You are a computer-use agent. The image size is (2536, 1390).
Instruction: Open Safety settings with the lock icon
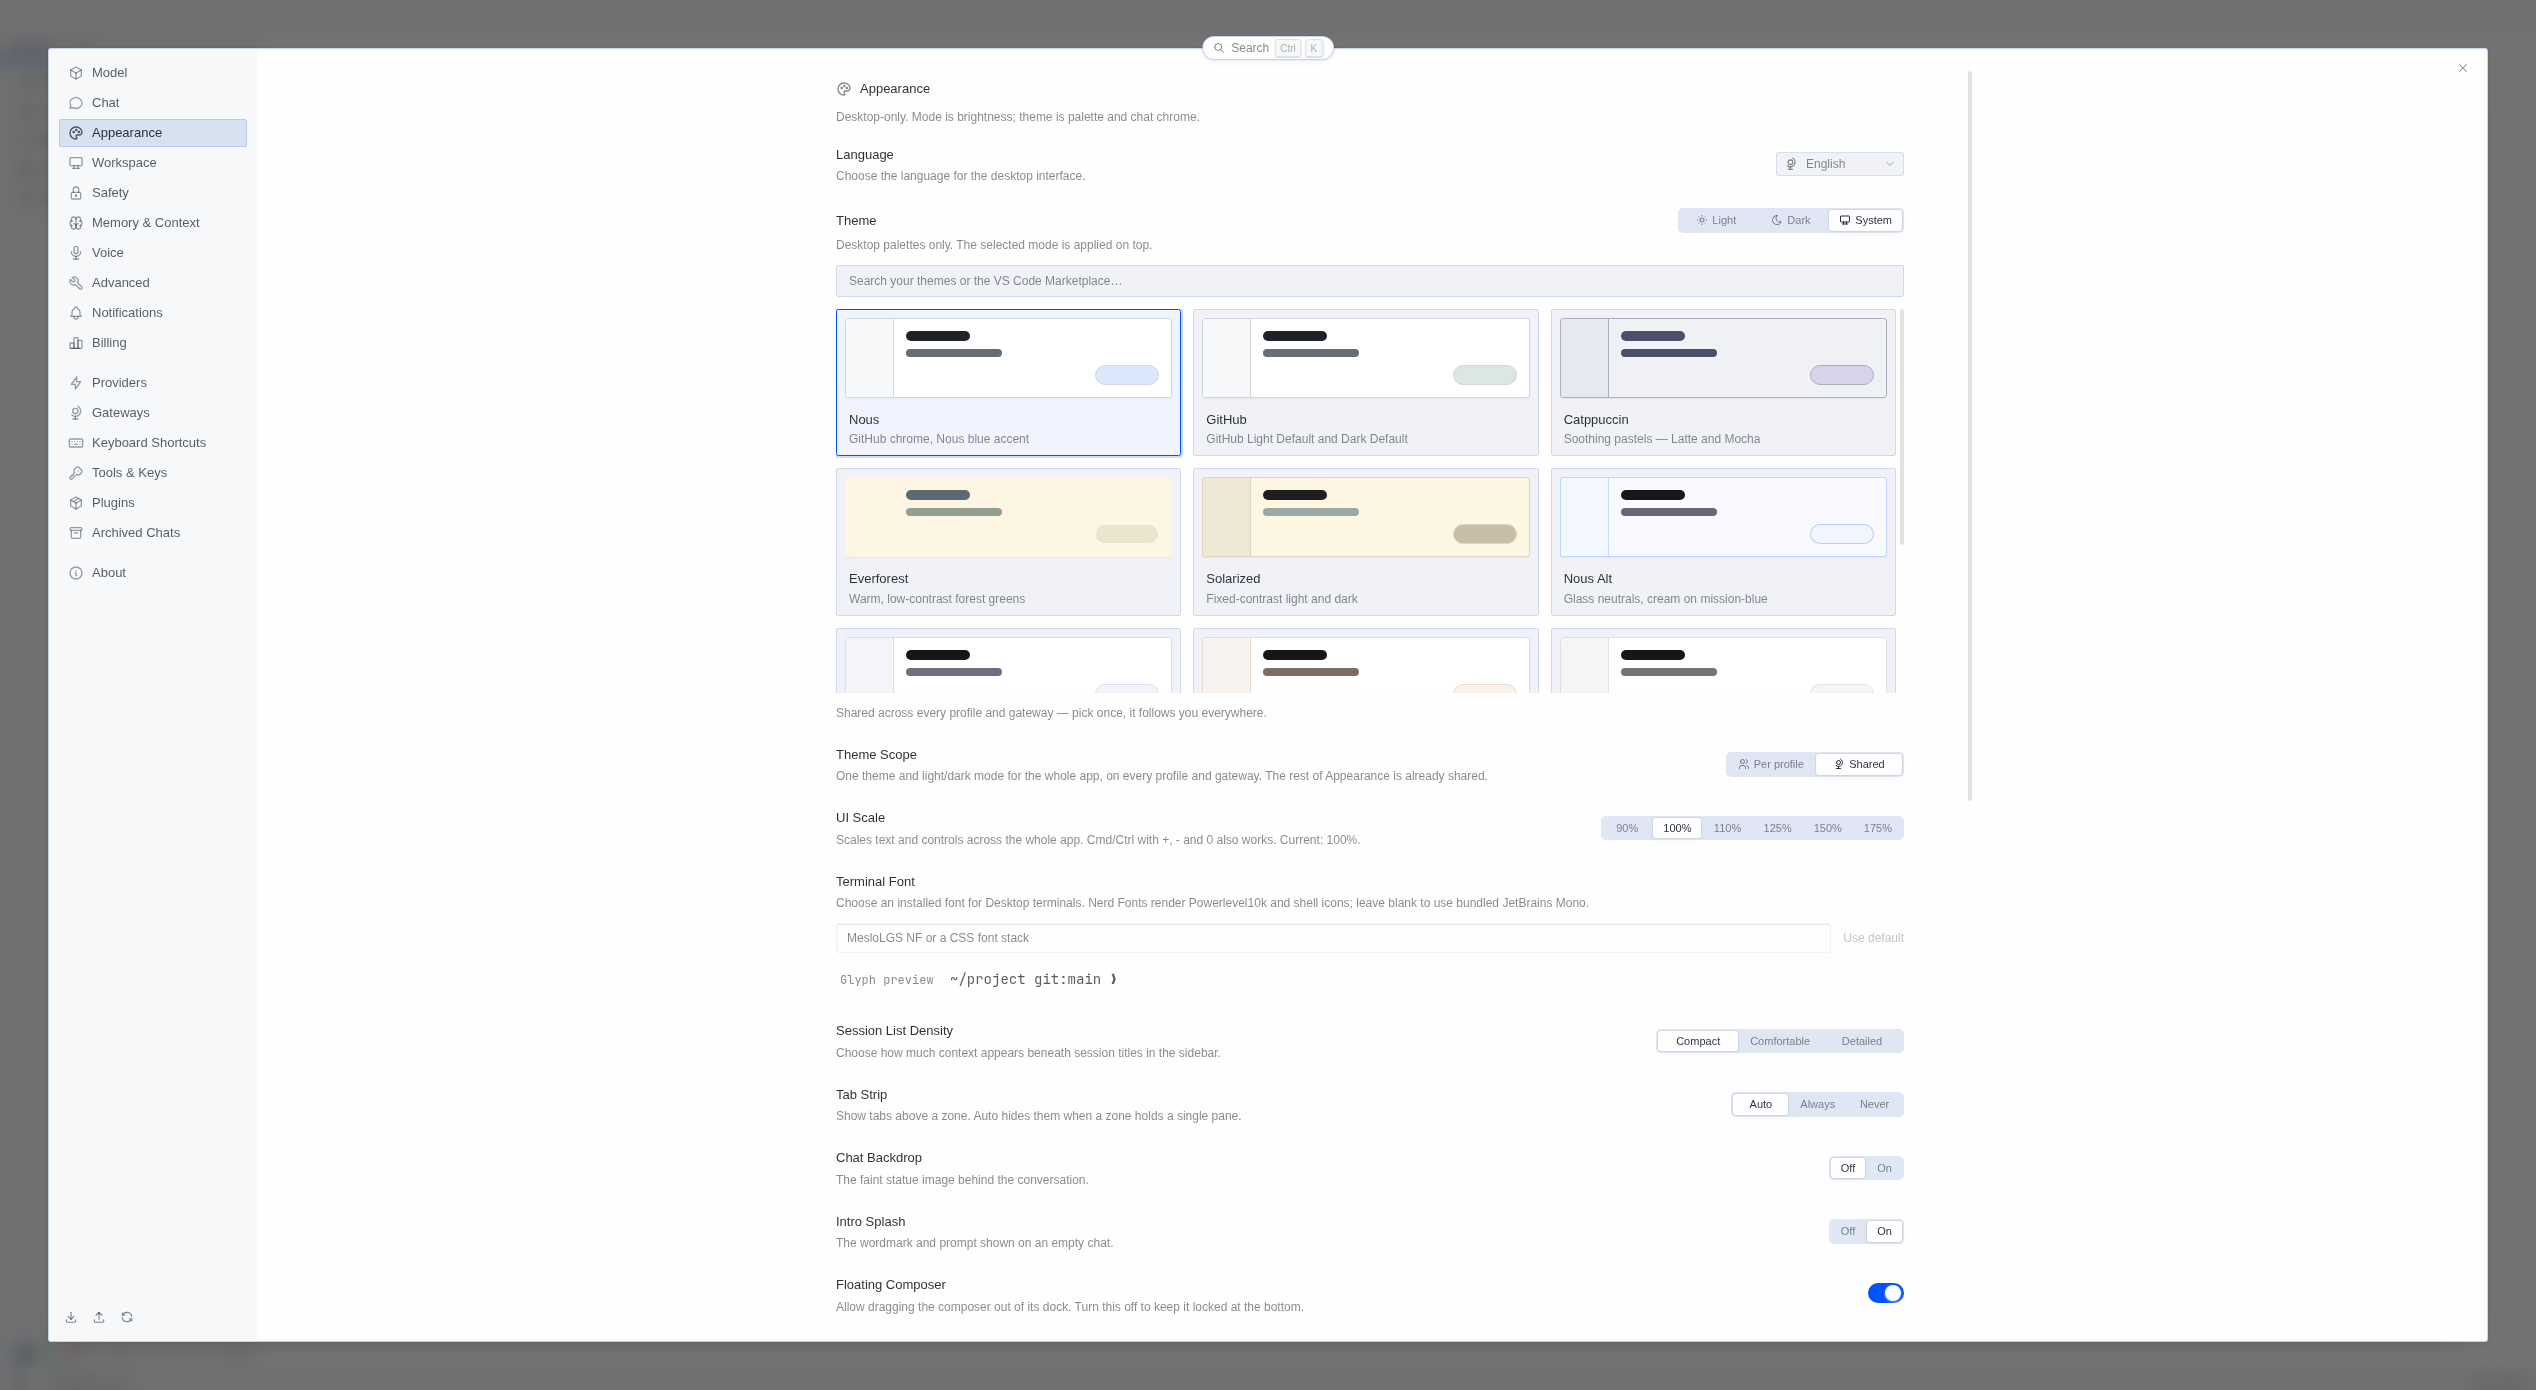coord(153,193)
